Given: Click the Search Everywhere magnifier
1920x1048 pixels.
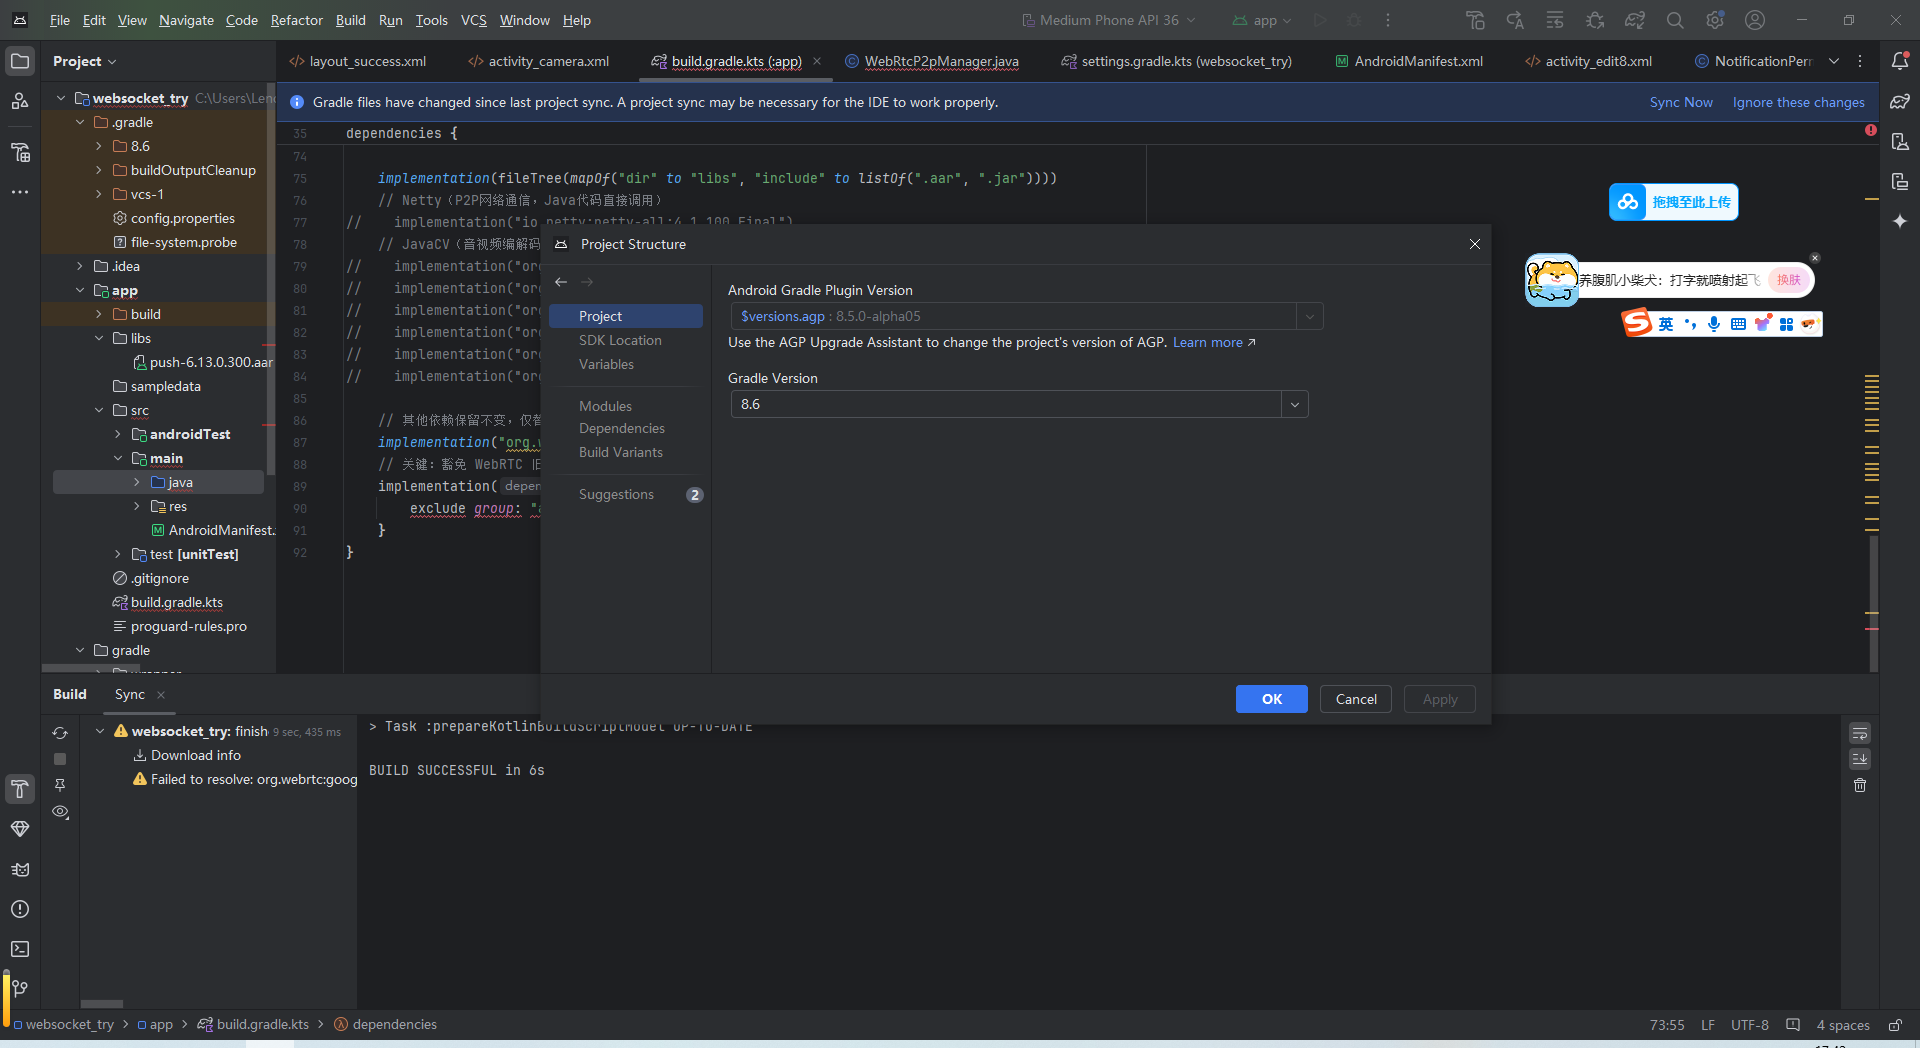Looking at the screenshot, I should point(1675,20).
